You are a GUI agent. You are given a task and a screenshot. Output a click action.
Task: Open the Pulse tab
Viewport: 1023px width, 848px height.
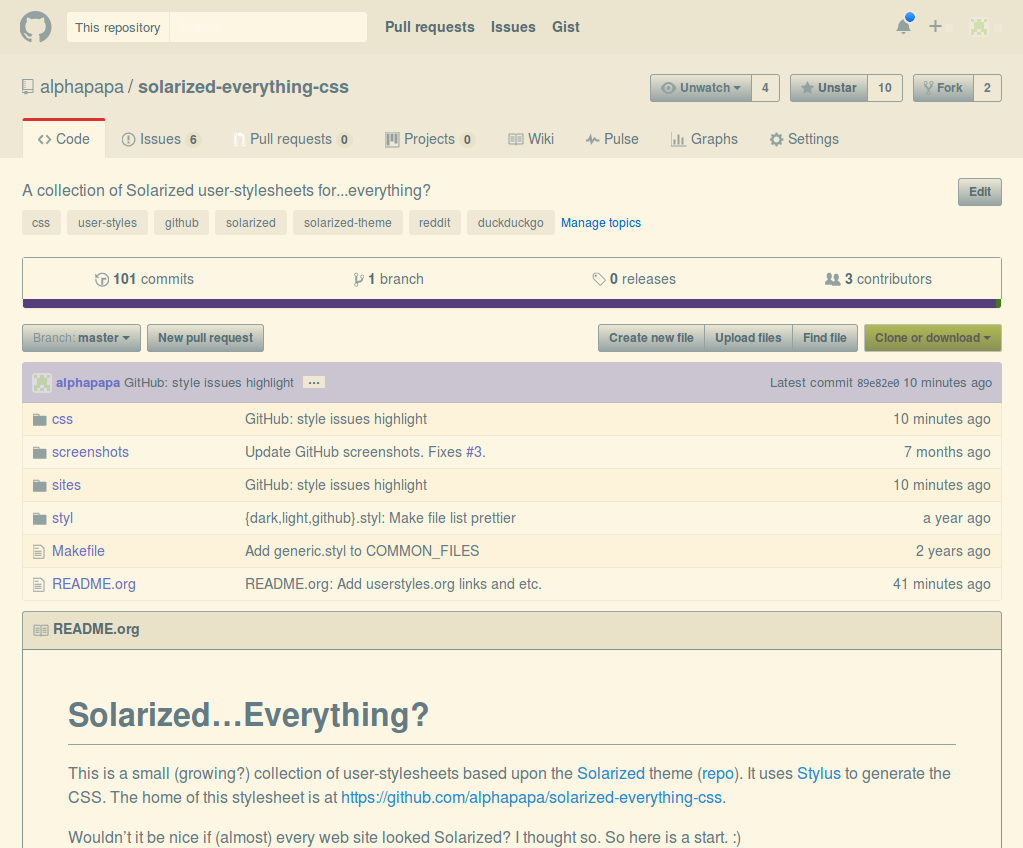click(612, 139)
